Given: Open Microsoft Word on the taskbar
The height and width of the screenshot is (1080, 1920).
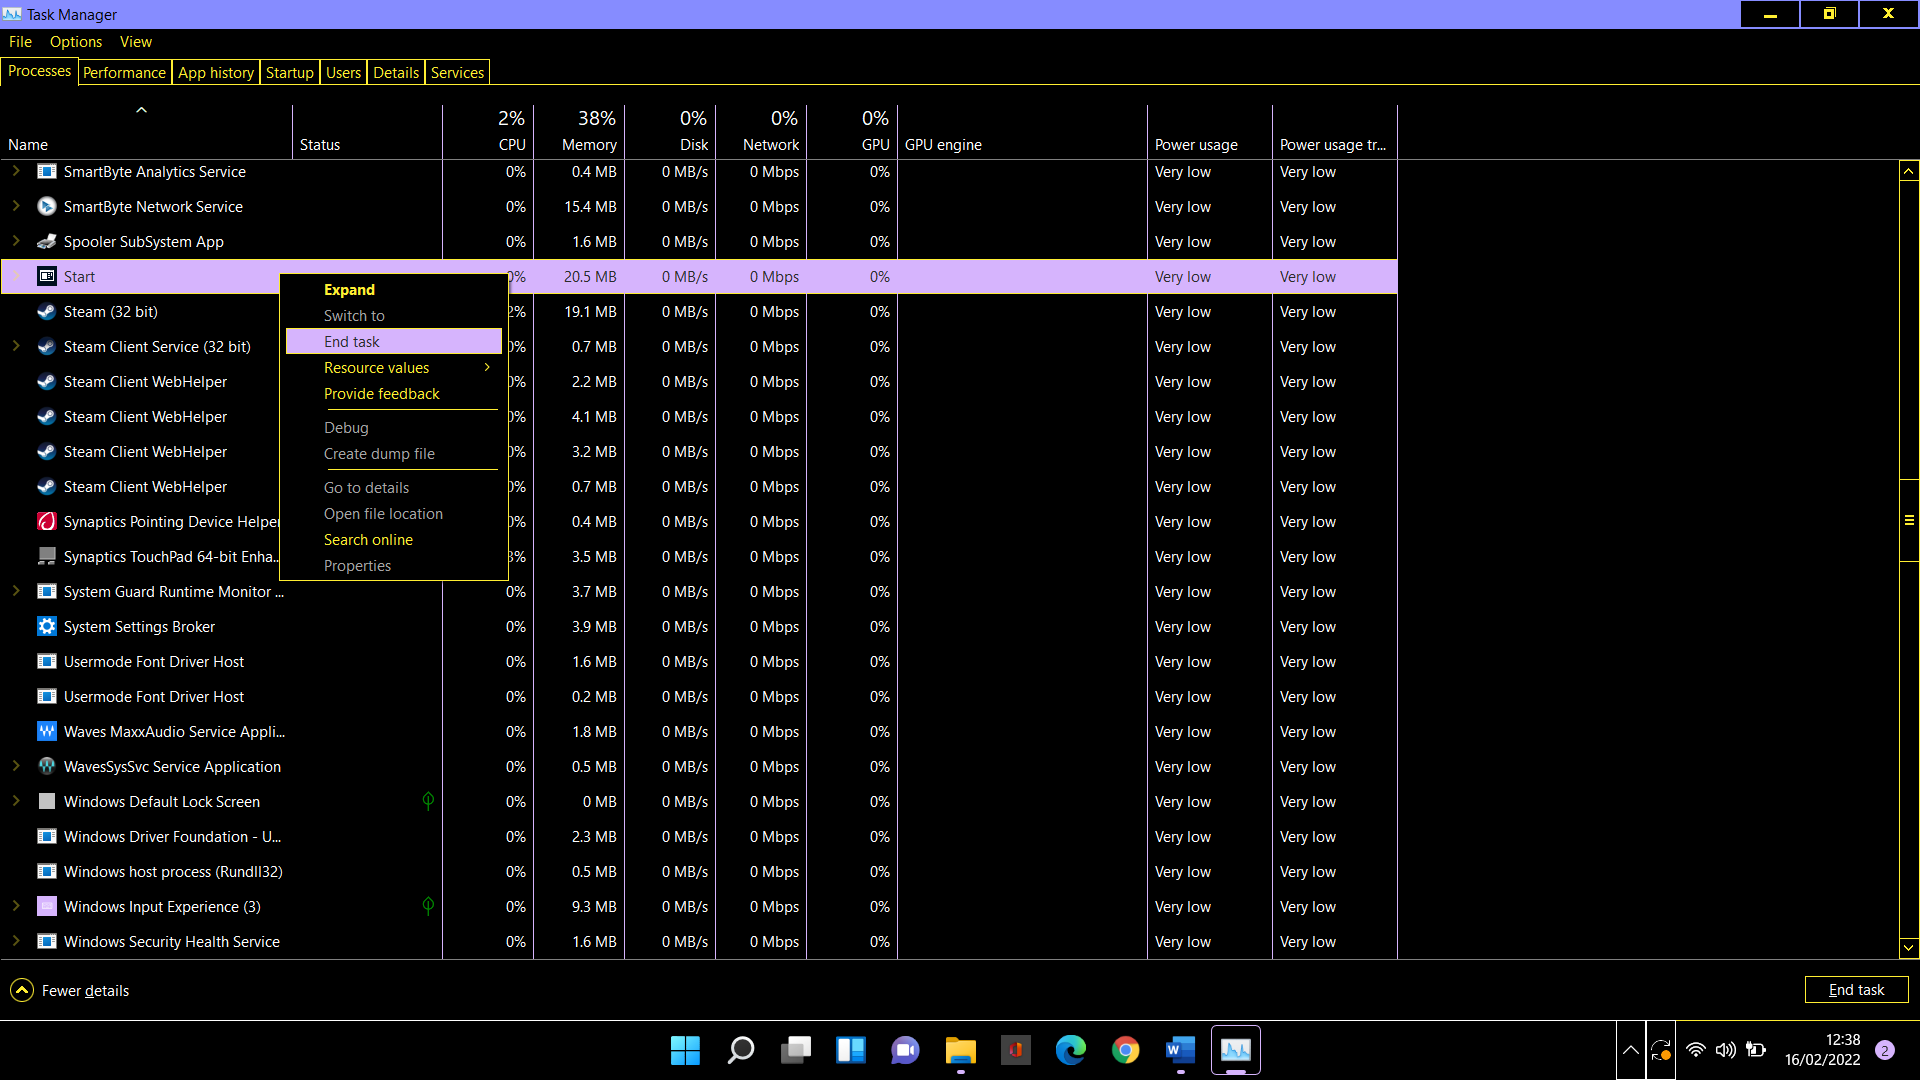Looking at the screenshot, I should 1181,1050.
